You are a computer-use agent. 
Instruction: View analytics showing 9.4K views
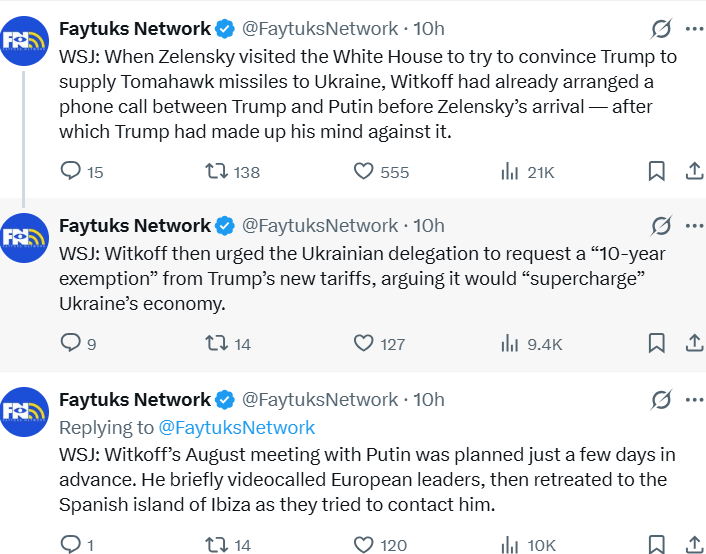point(510,343)
